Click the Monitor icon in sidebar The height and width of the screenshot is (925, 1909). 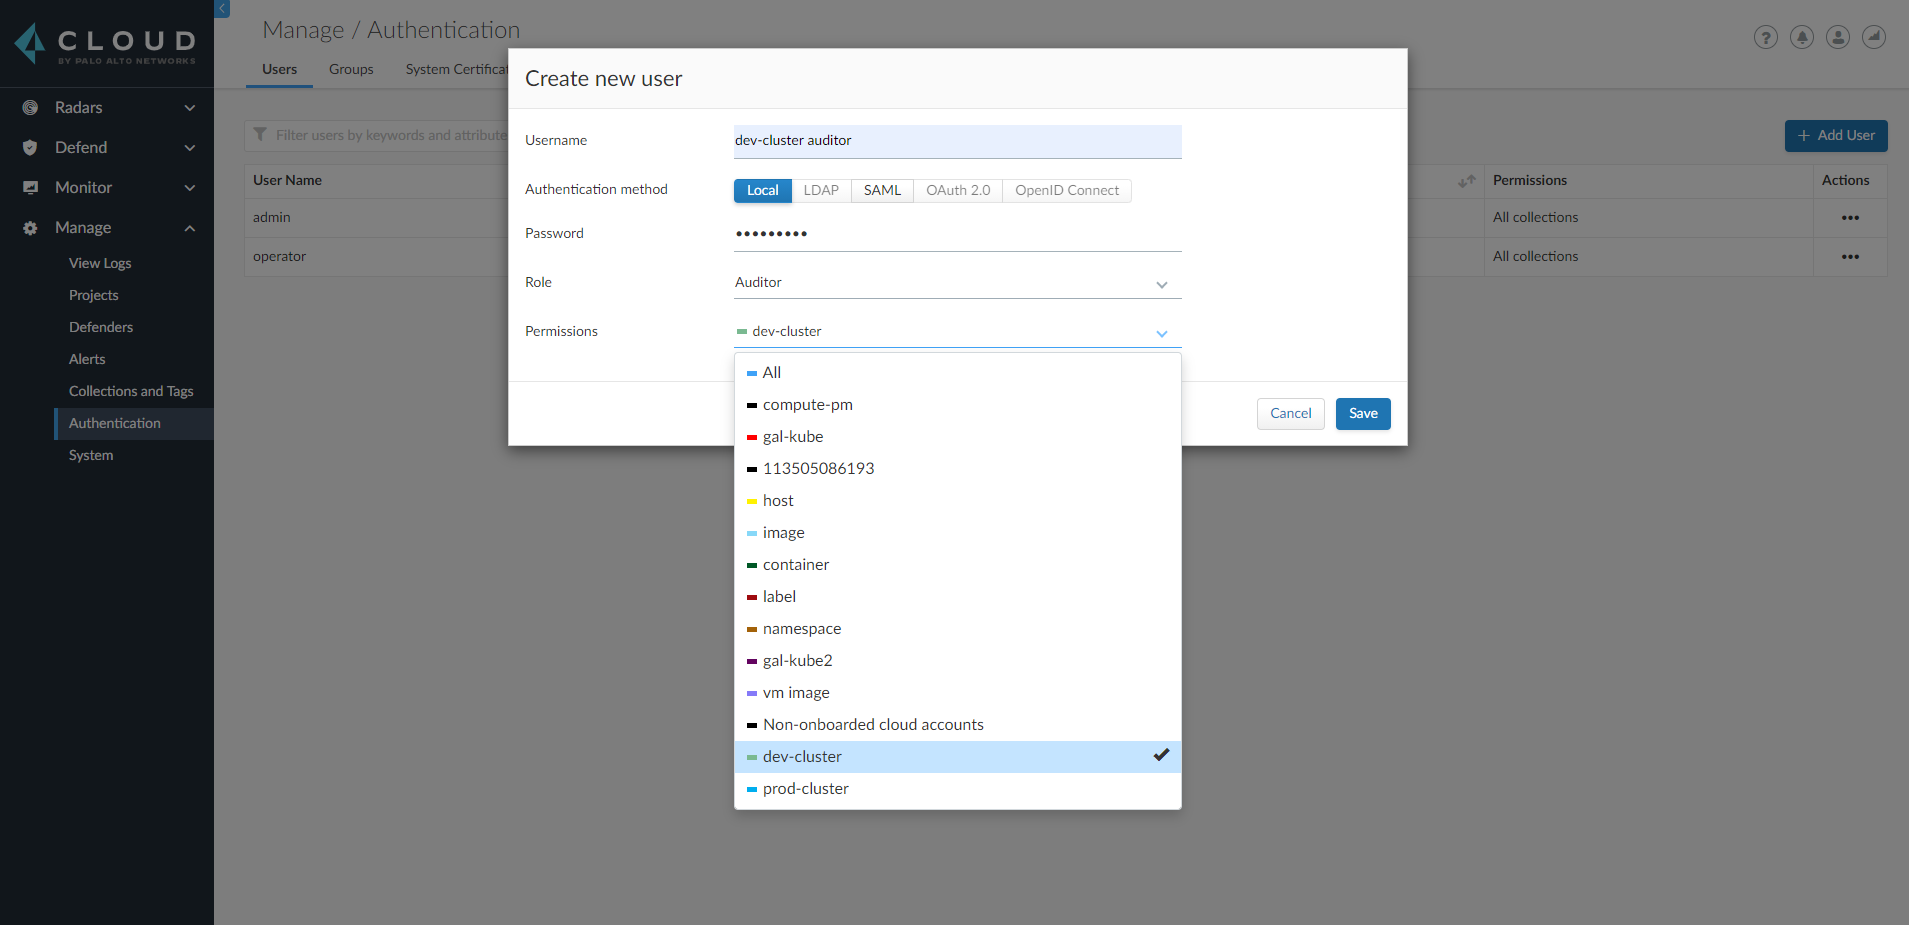[30, 188]
